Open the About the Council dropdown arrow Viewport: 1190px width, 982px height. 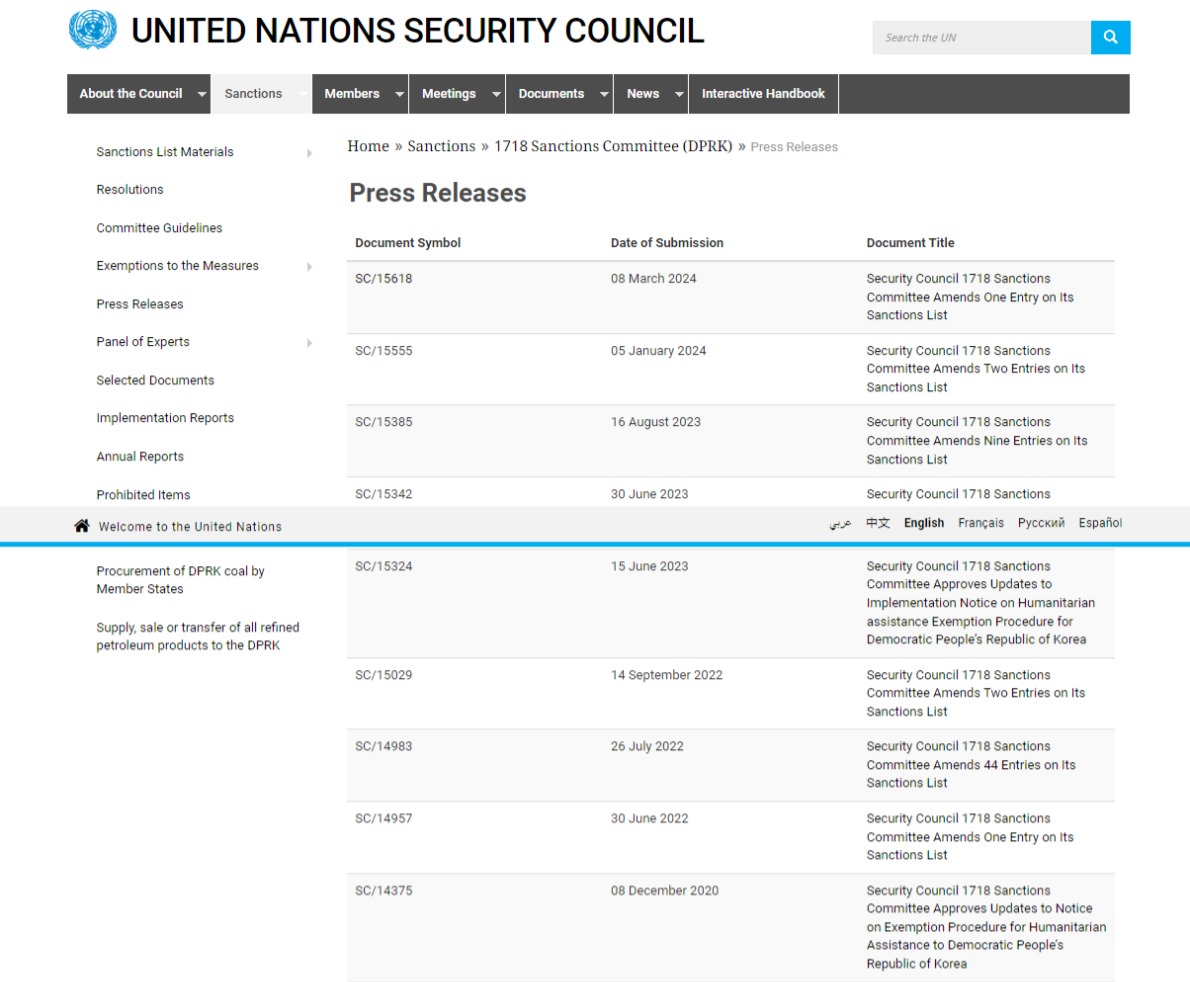[201, 94]
